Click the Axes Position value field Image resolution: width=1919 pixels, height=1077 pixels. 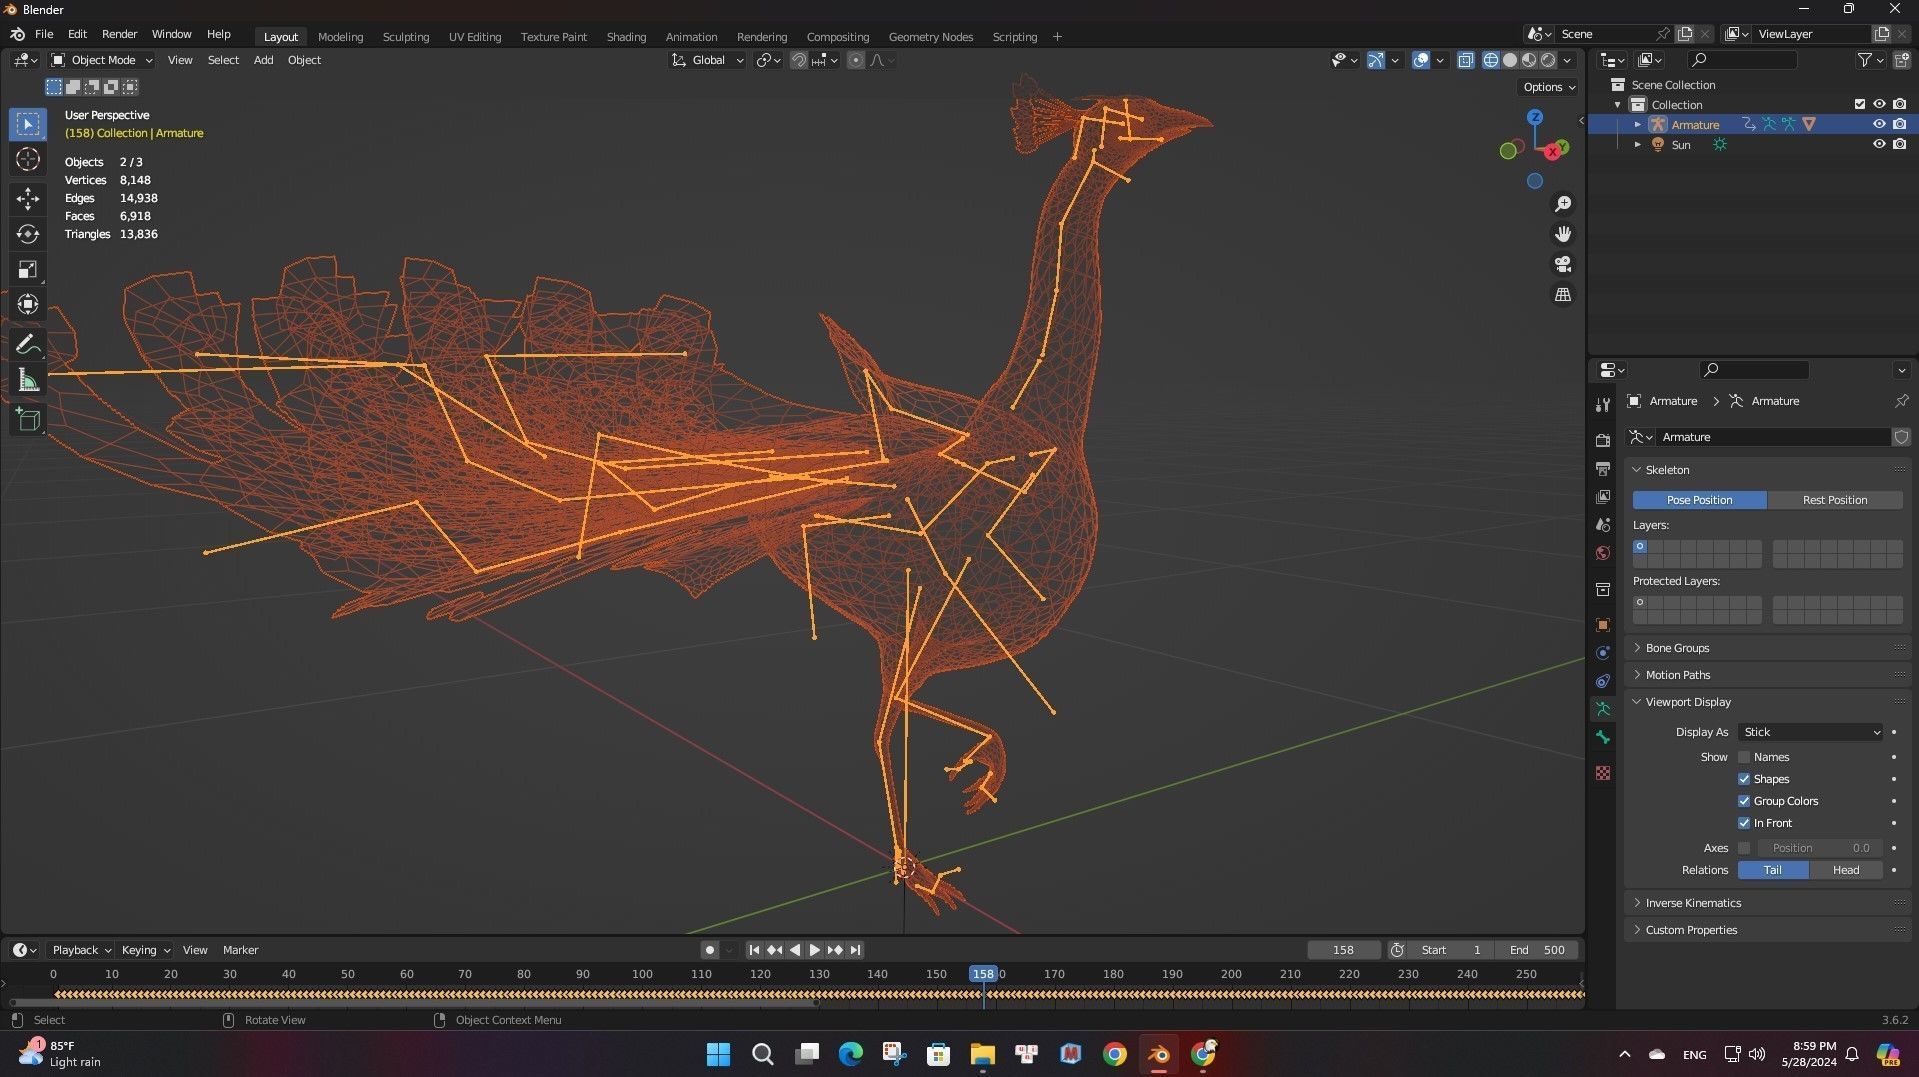(1820, 848)
